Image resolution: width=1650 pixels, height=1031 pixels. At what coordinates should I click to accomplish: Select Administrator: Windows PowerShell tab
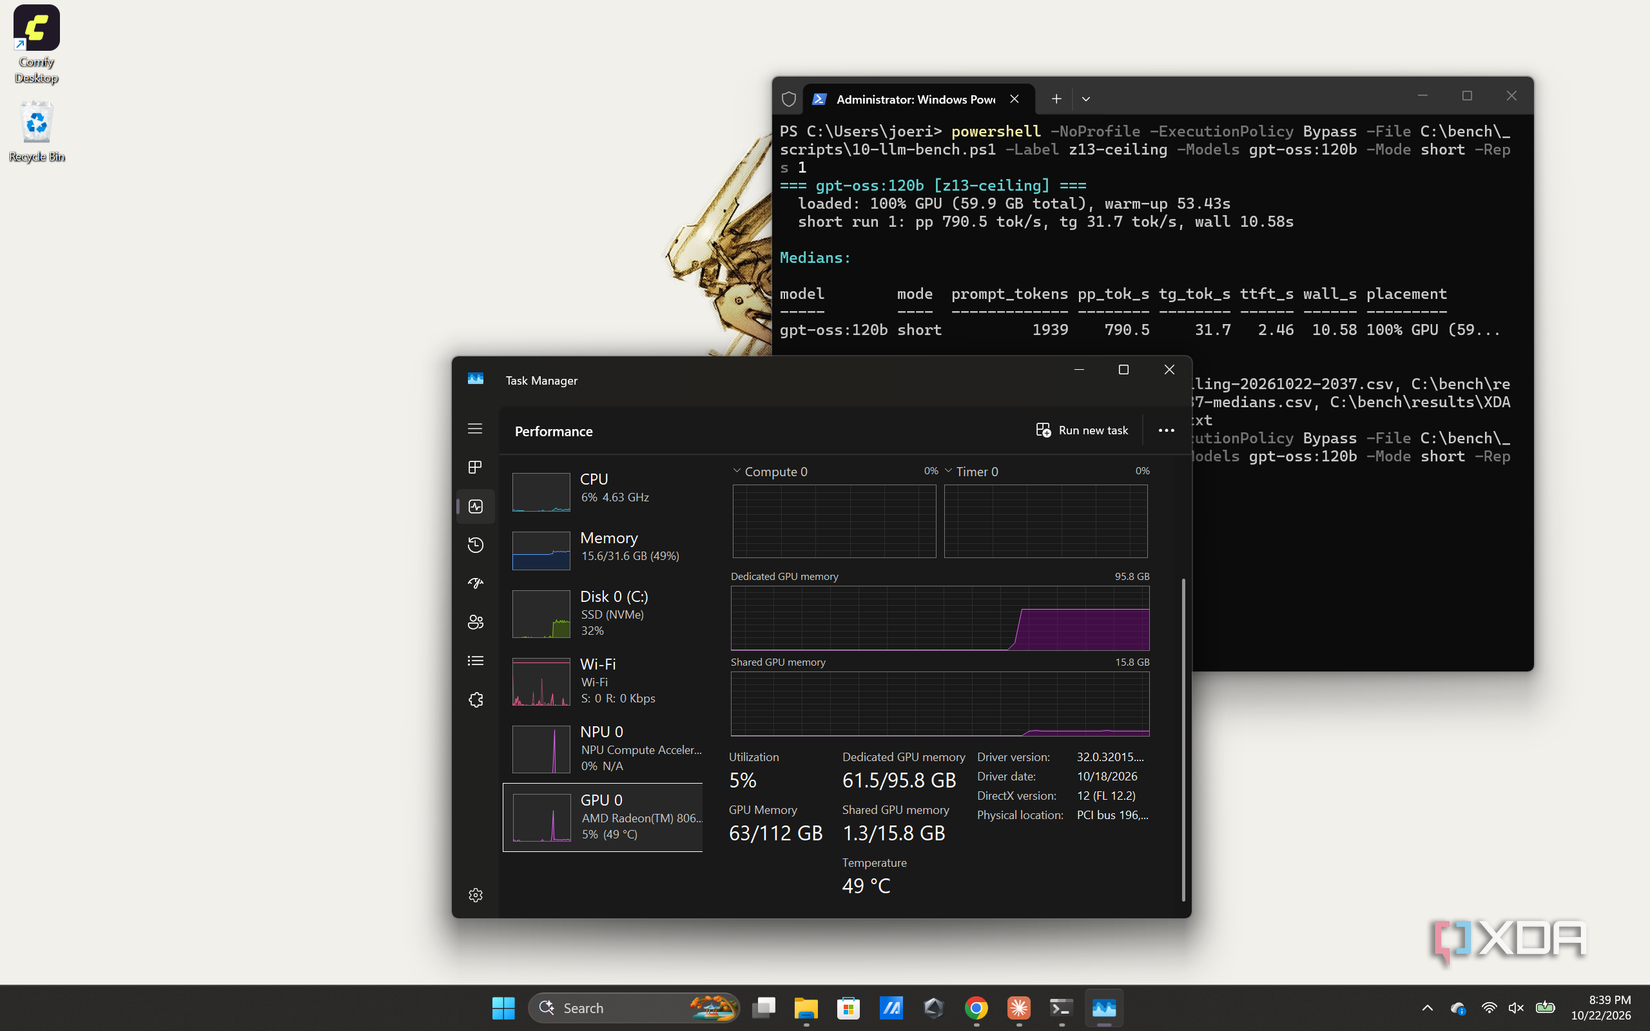pos(916,99)
